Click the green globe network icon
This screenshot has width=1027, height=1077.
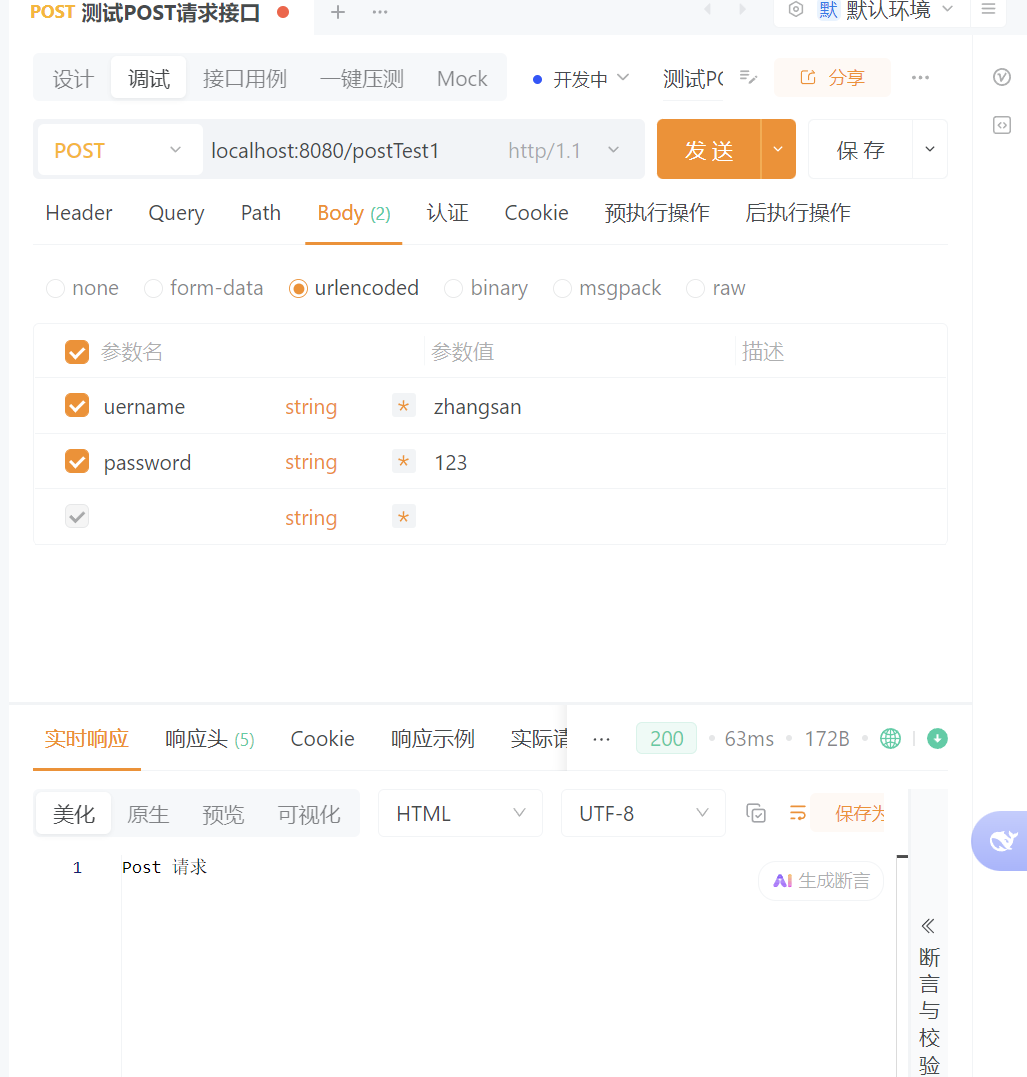pyautogui.click(x=890, y=738)
